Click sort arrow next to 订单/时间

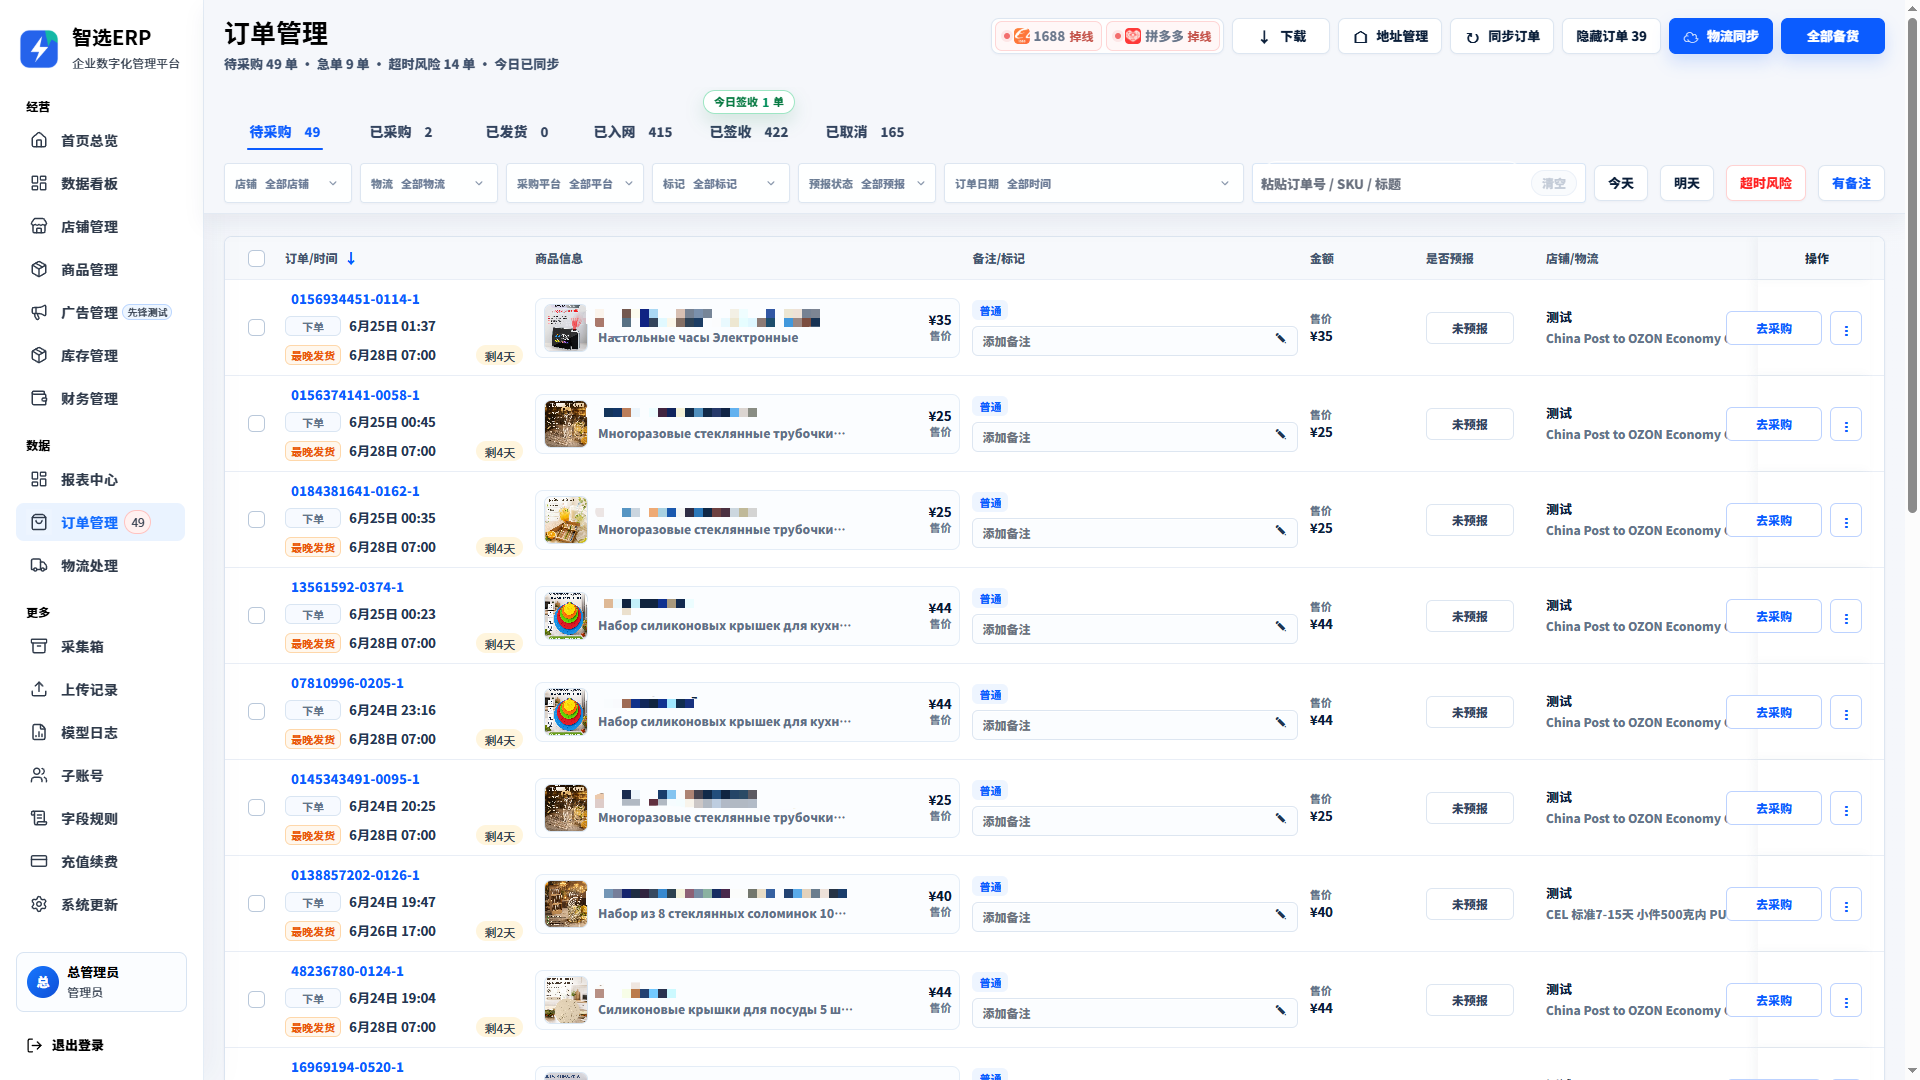click(x=351, y=258)
